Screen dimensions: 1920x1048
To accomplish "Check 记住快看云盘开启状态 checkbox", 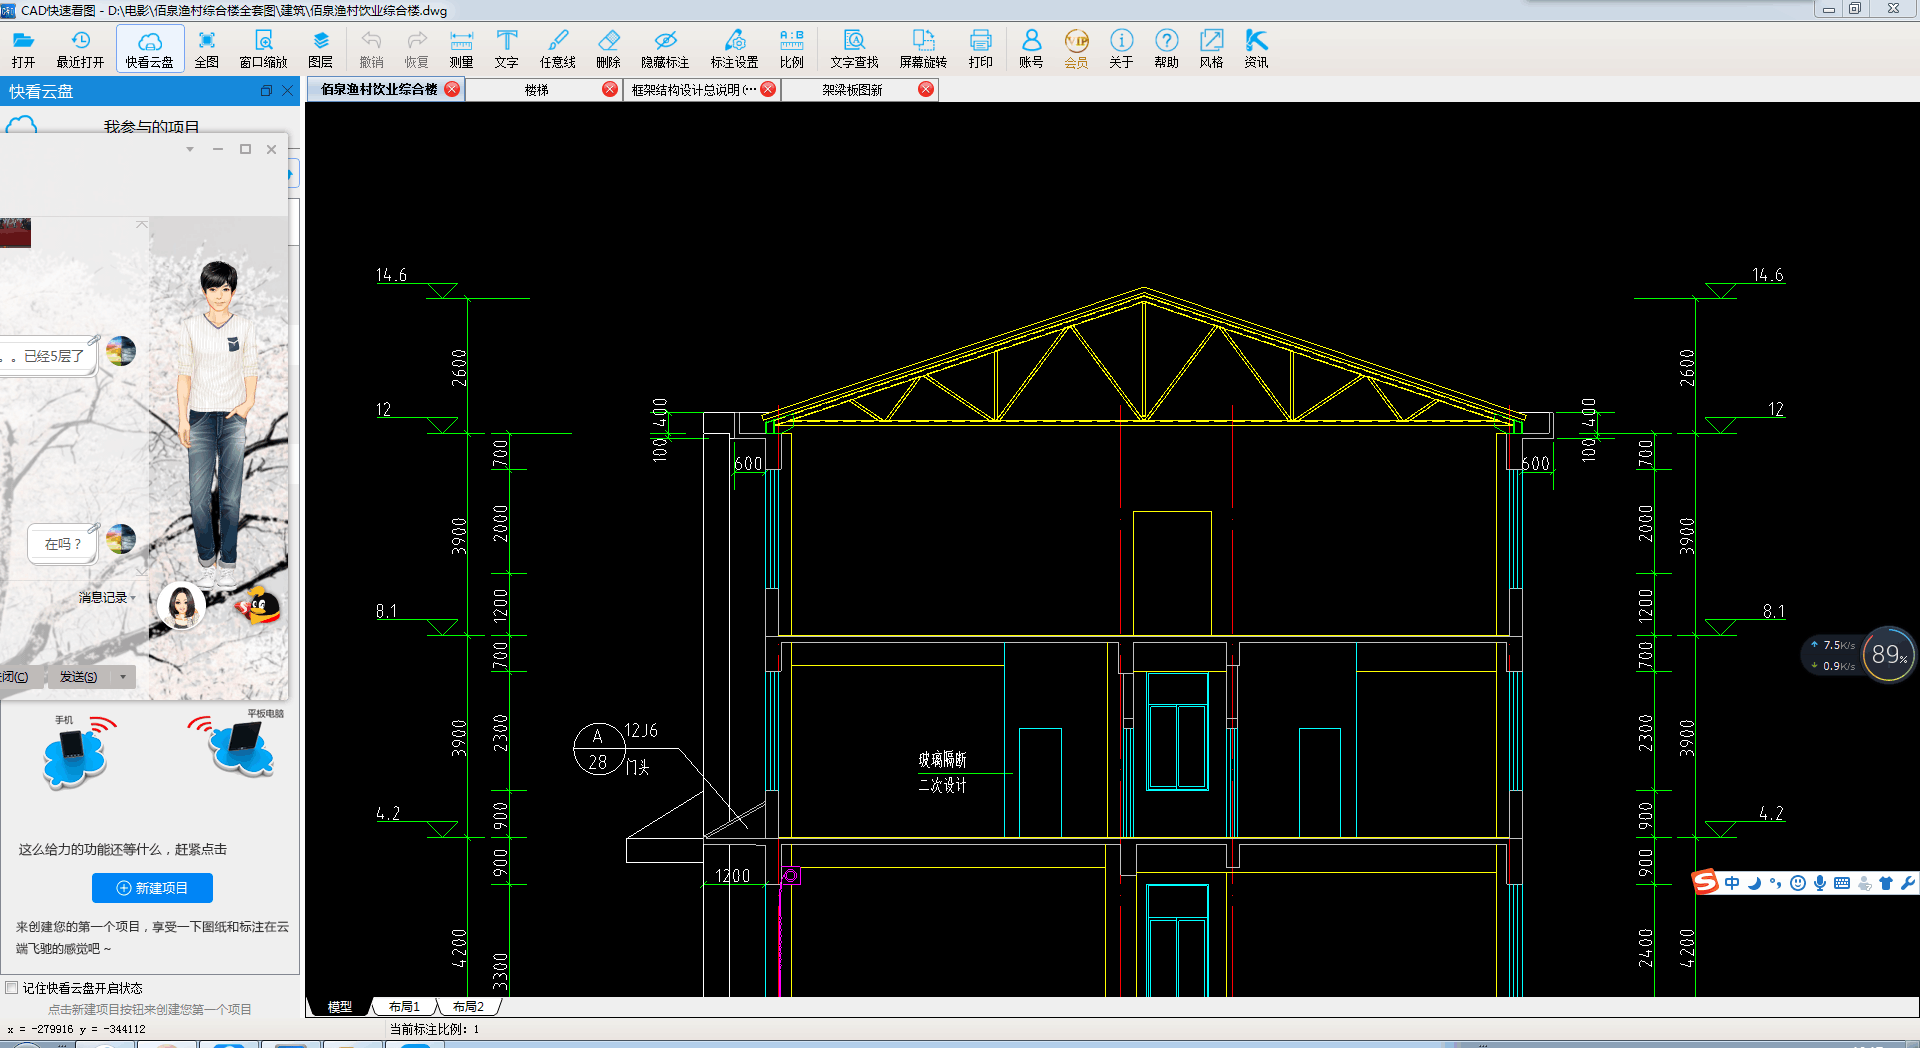I will pos(12,987).
